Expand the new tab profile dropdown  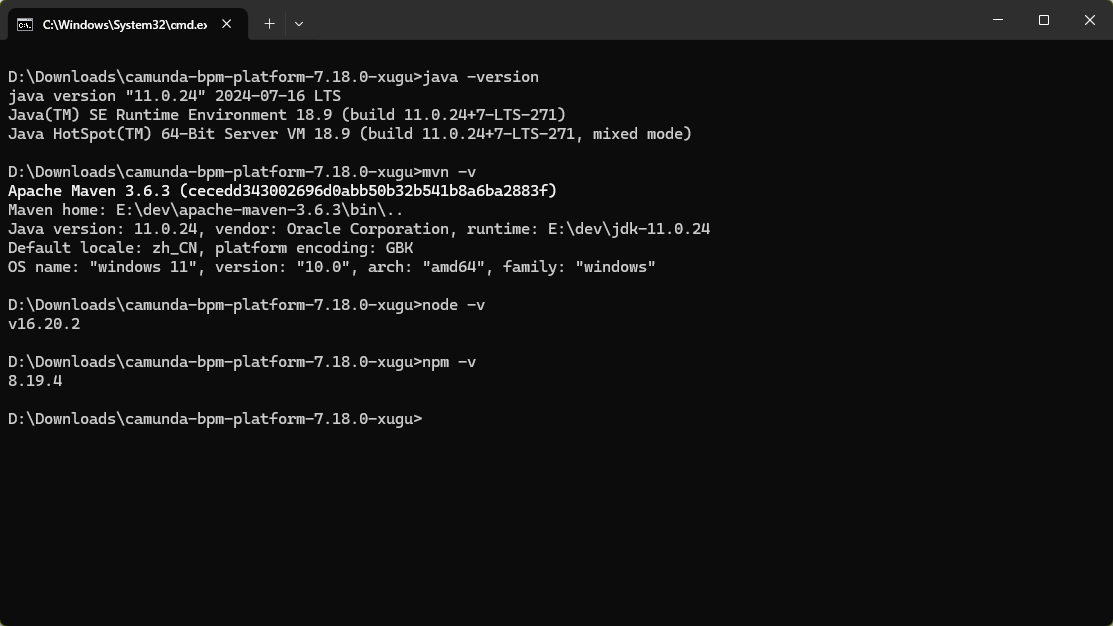[x=299, y=24]
